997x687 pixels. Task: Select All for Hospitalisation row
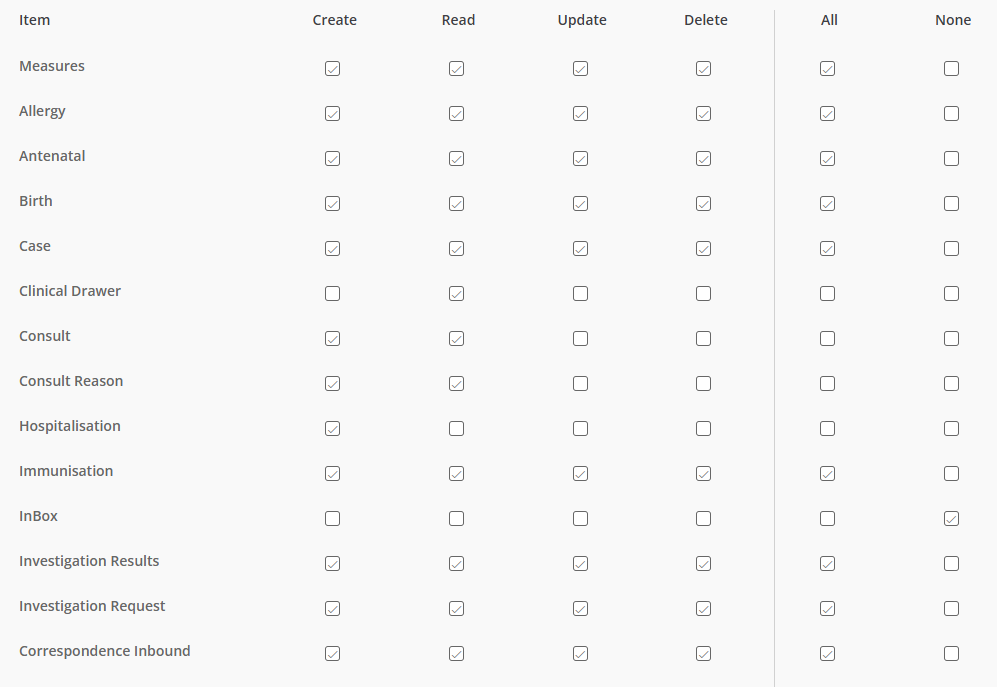click(x=827, y=429)
